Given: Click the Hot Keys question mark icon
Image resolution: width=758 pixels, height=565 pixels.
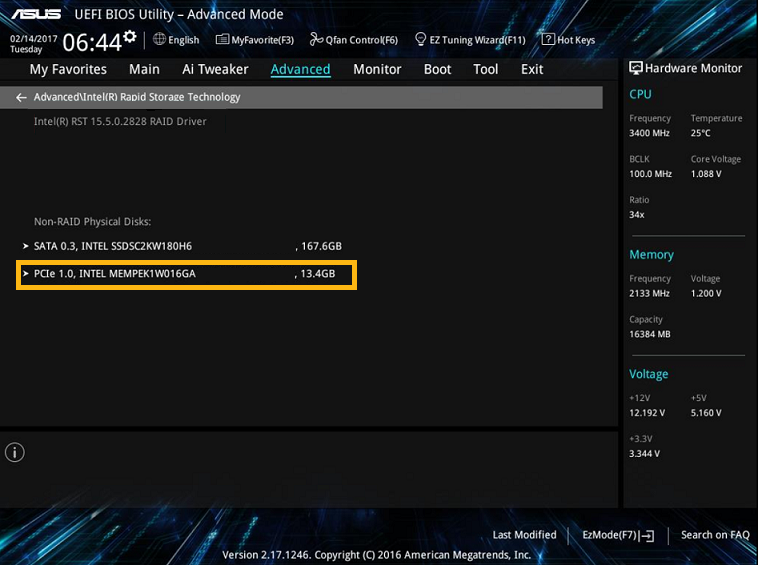Looking at the screenshot, I should pos(548,39).
